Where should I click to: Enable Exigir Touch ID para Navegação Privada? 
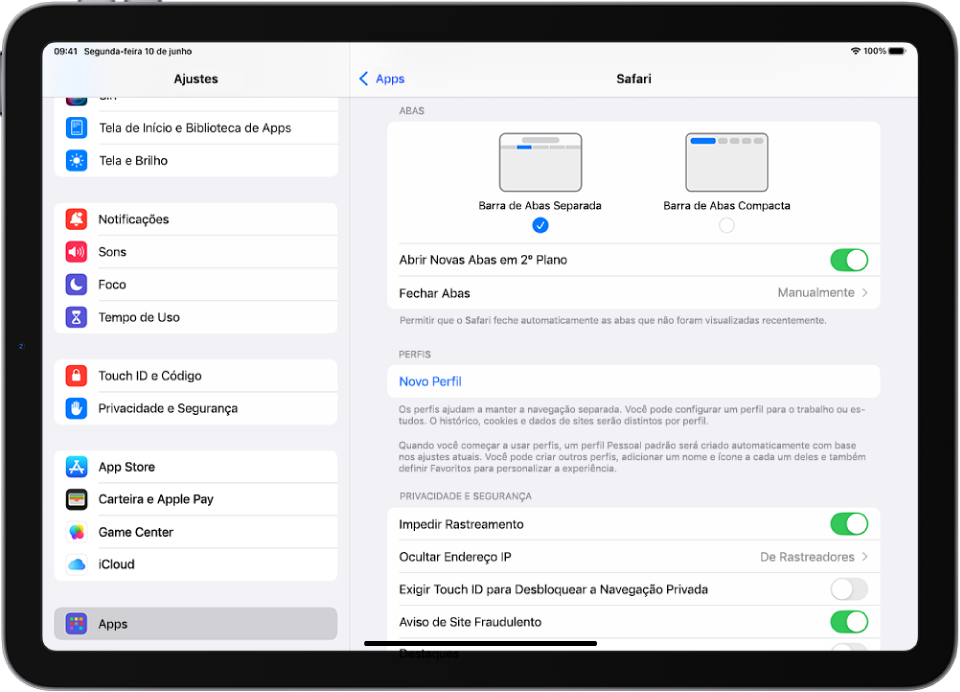tap(849, 589)
